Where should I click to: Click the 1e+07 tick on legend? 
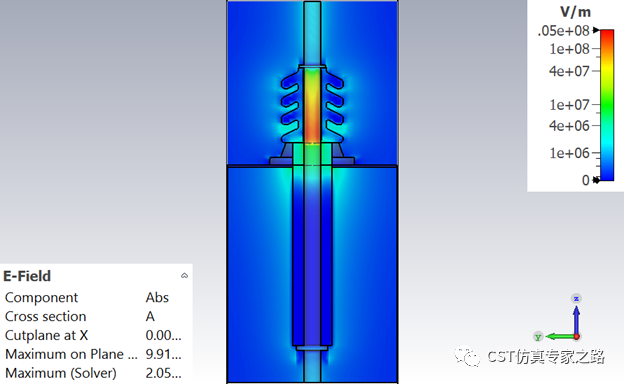click(569, 105)
